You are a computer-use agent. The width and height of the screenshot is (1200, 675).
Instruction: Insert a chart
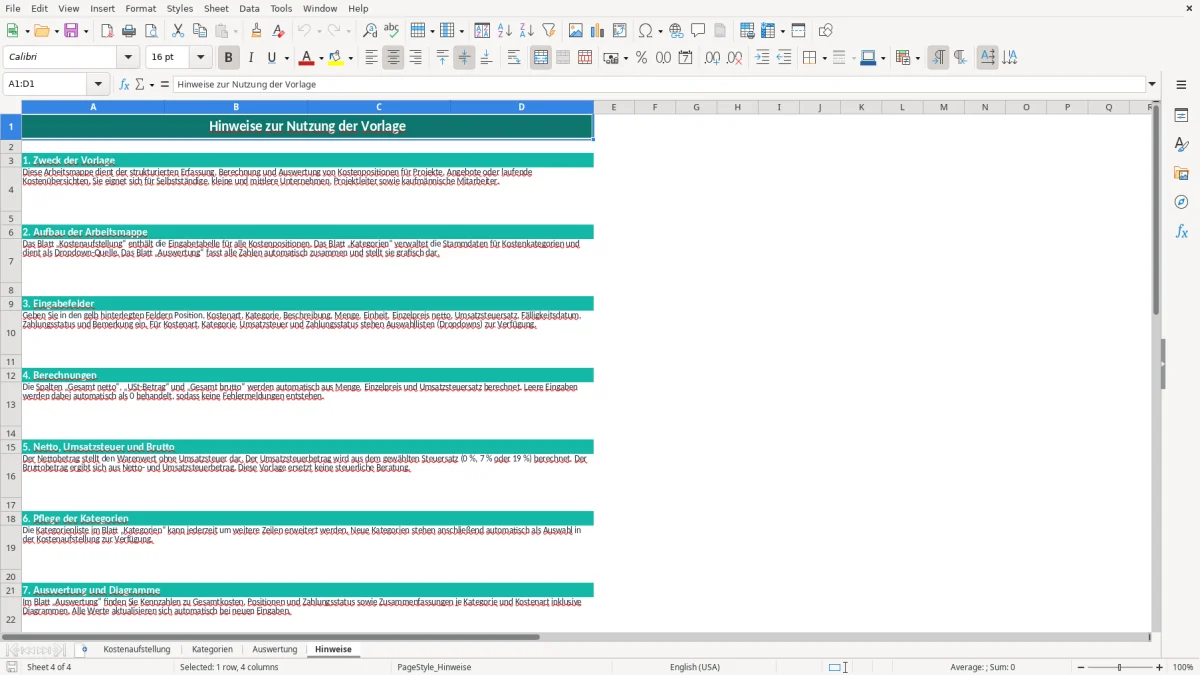coord(598,31)
